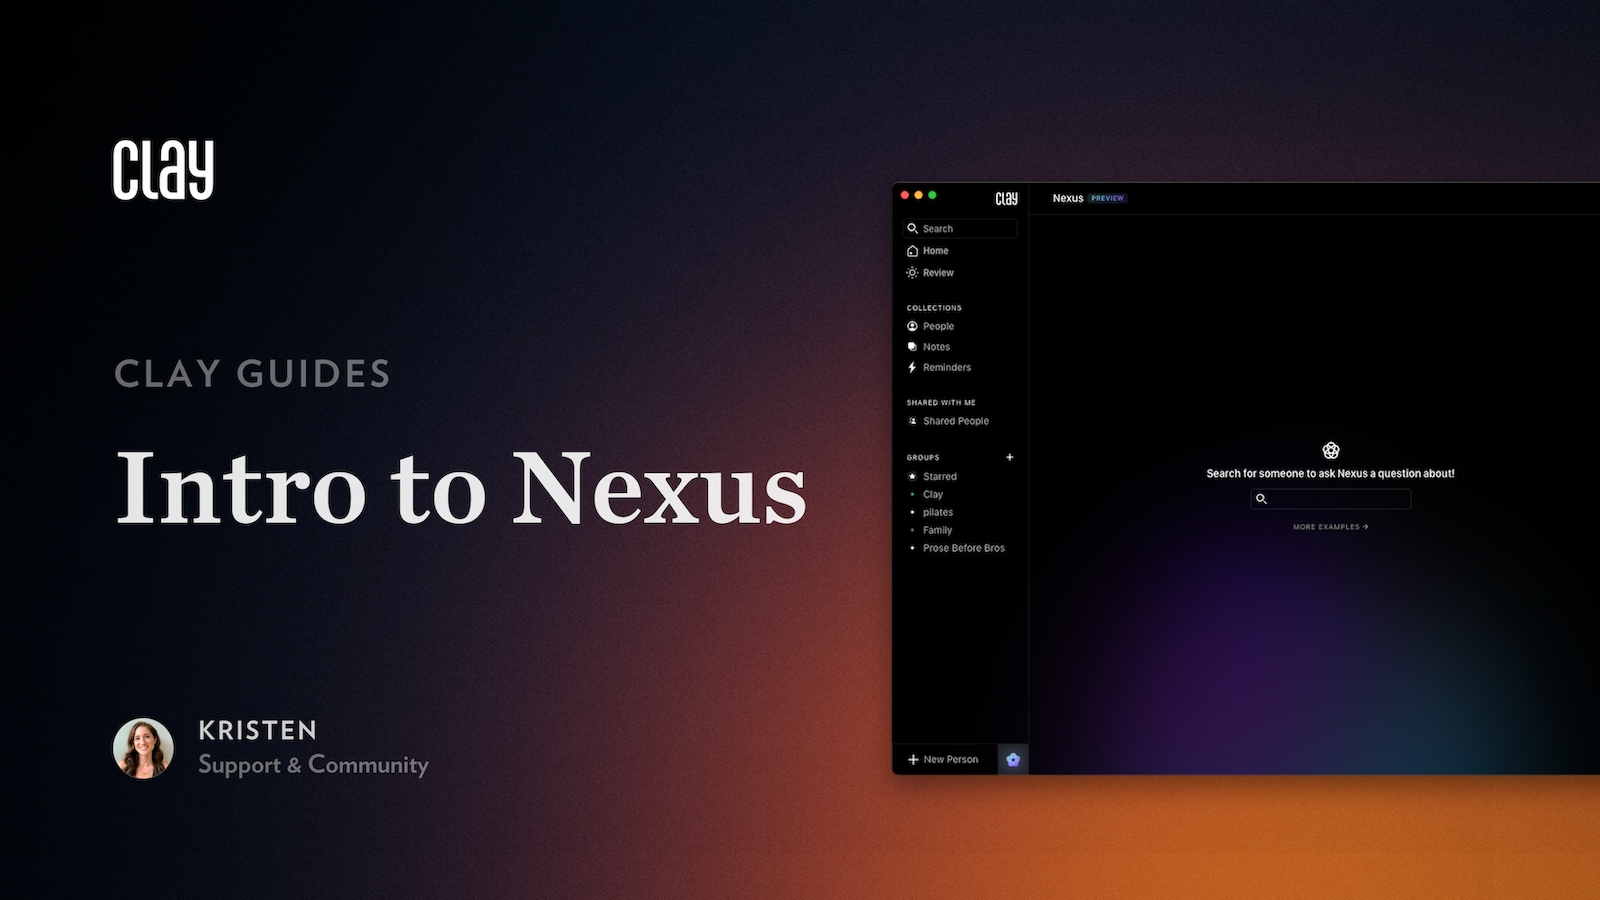Open Reminders with the lightning icon

click(x=945, y=368)
